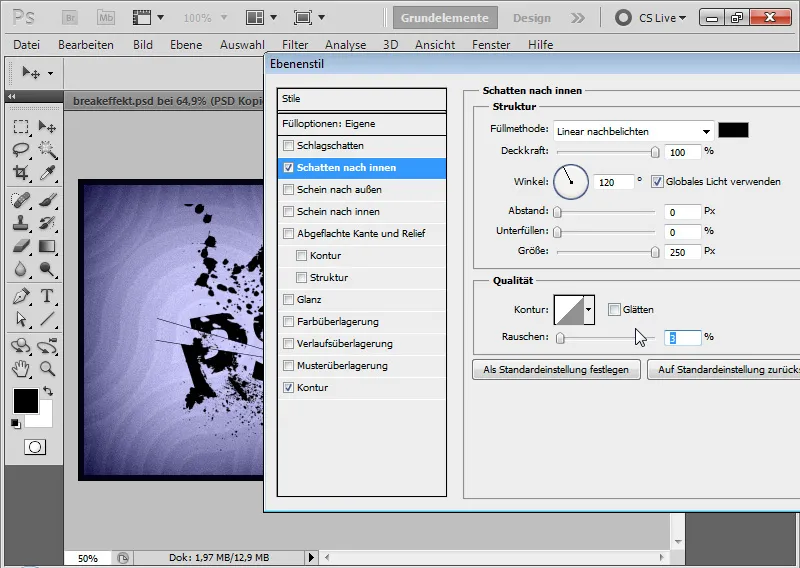Select the Crop tool
Screen dimensions: 800x568
pyautogui.click(x=21, y=173)
